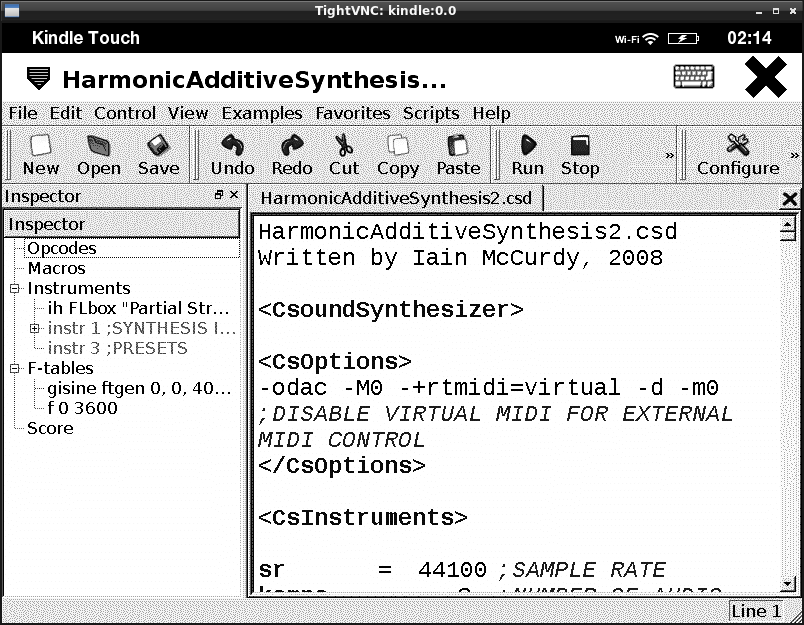Save the document with the Save icon
This screenshot has width=804, height=625.
(158, 154)
